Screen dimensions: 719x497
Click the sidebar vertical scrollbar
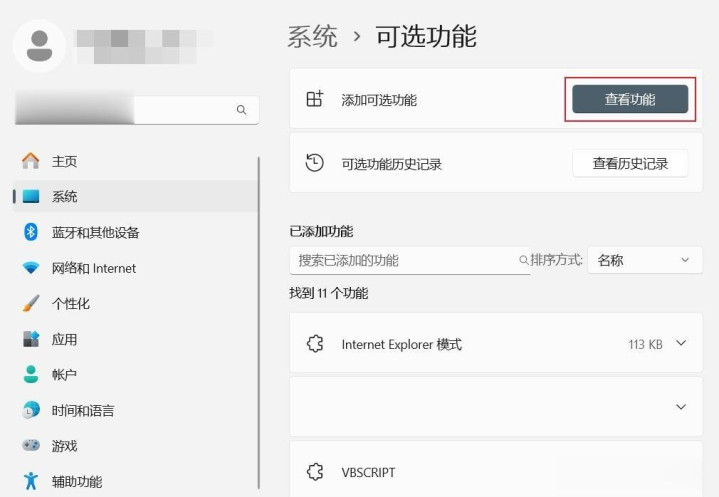coord(259,323)
